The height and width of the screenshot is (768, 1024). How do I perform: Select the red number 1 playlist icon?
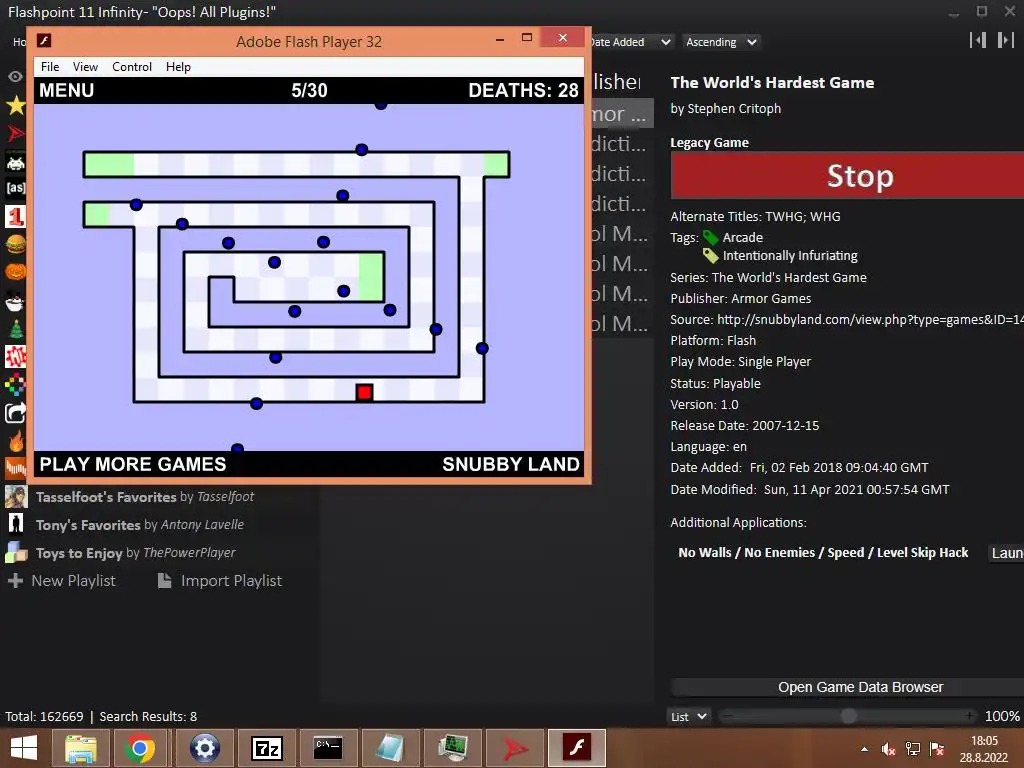click(15, 216)
